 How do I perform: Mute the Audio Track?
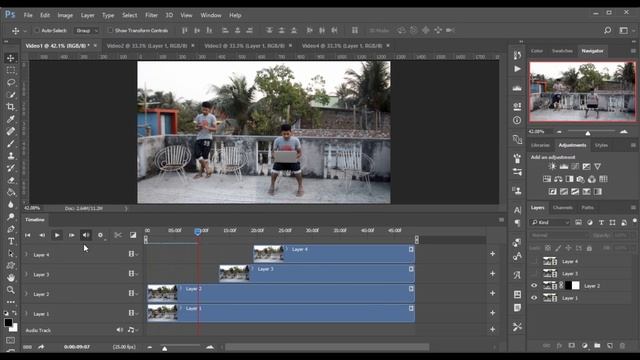(119, 330)
